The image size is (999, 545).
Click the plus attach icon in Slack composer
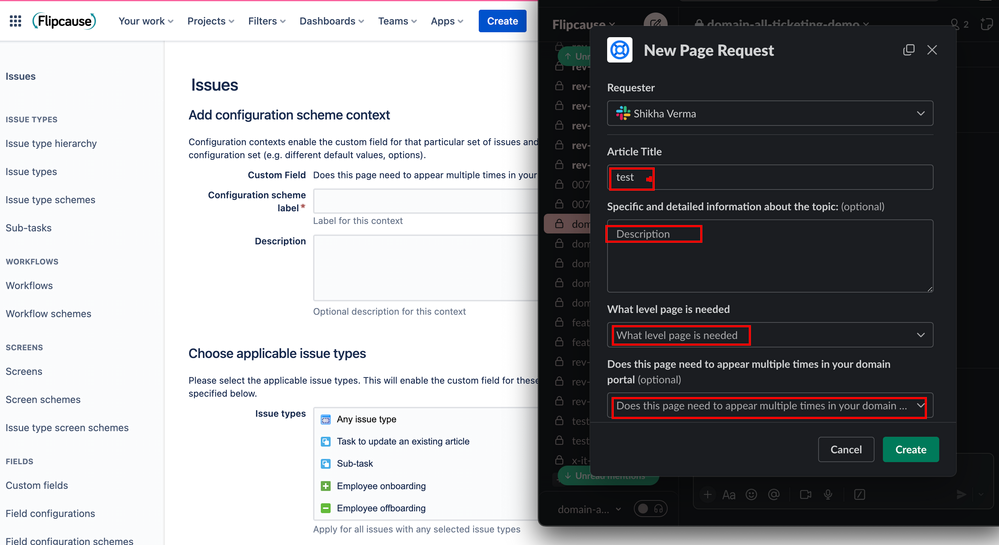(x=707, y=495)
